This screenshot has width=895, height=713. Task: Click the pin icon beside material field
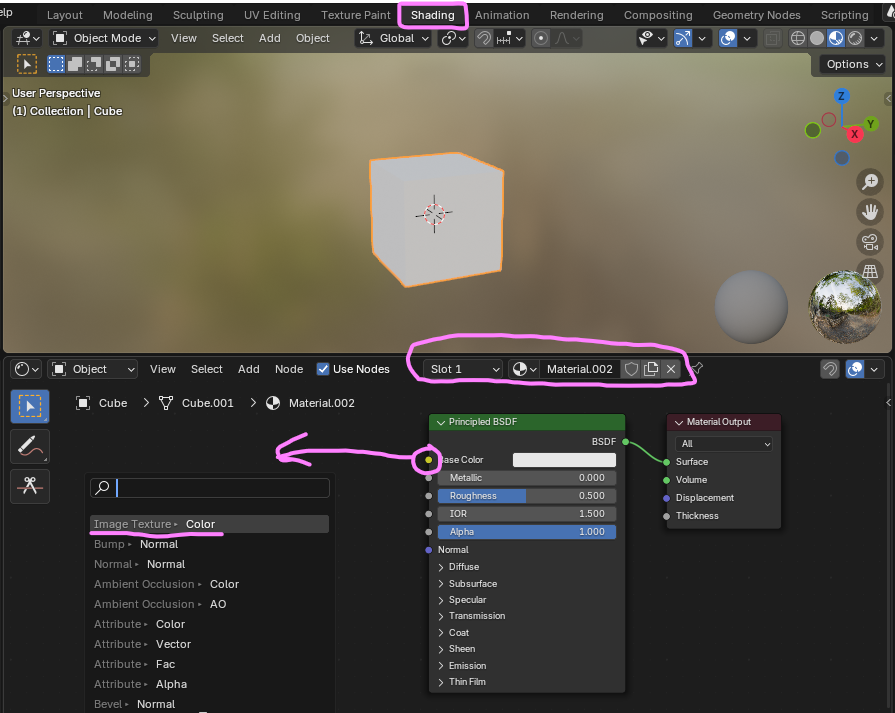pyautogui.click(x=697, y=369)
